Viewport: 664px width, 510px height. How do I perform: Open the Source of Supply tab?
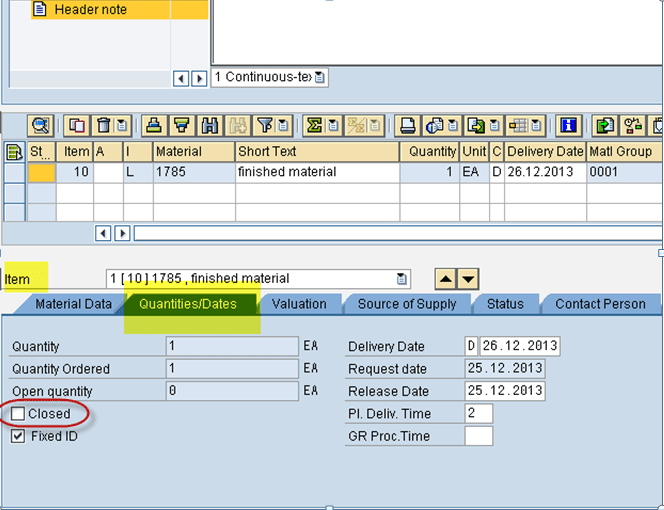tap(407, 304)
